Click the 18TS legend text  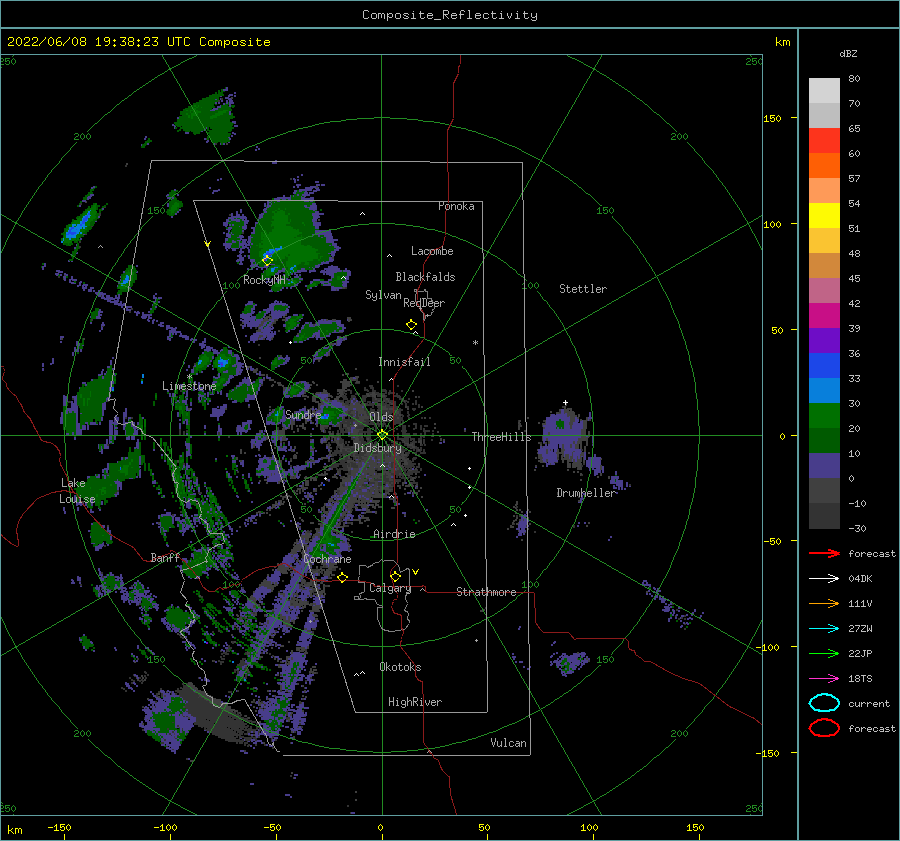coord(860,679)
